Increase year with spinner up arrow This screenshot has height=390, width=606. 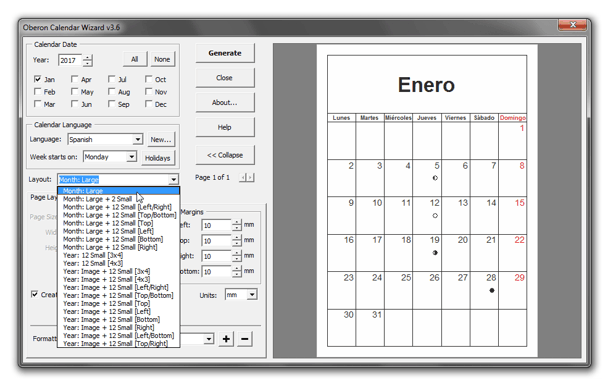[x=88, y=57]
